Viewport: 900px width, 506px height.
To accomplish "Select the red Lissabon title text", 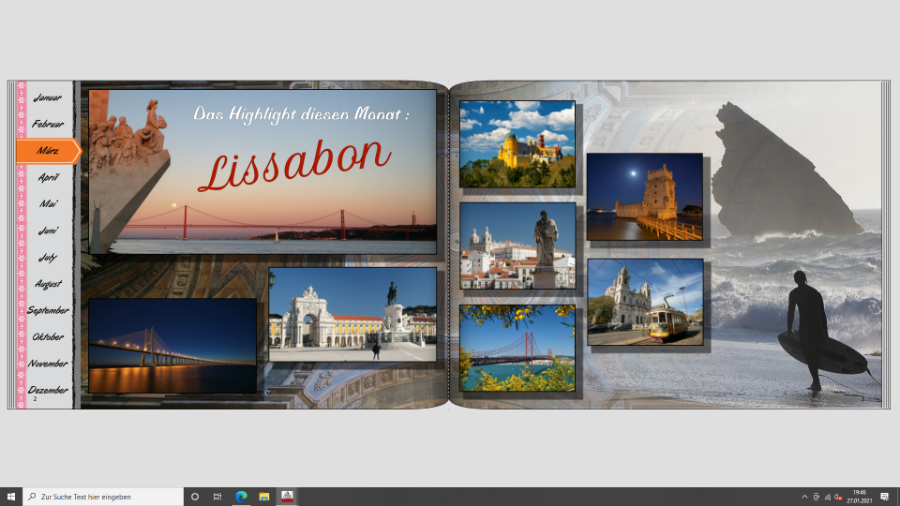I will click(x=293, y=162).
